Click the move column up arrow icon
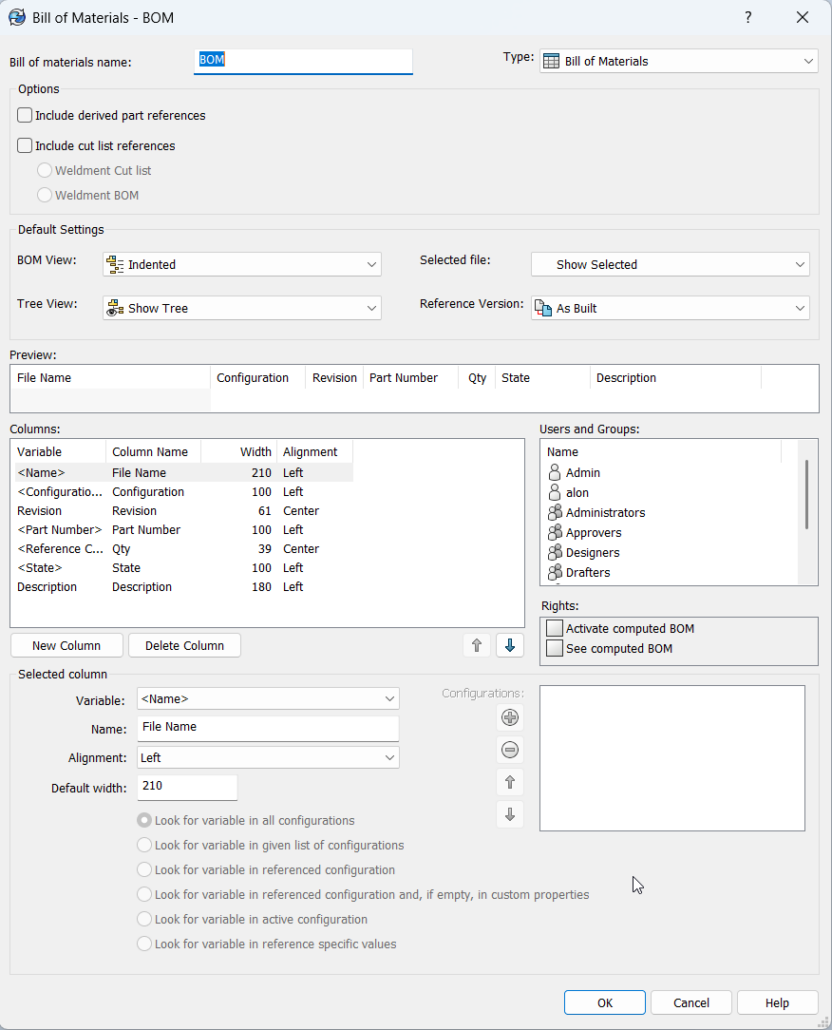 477,646
